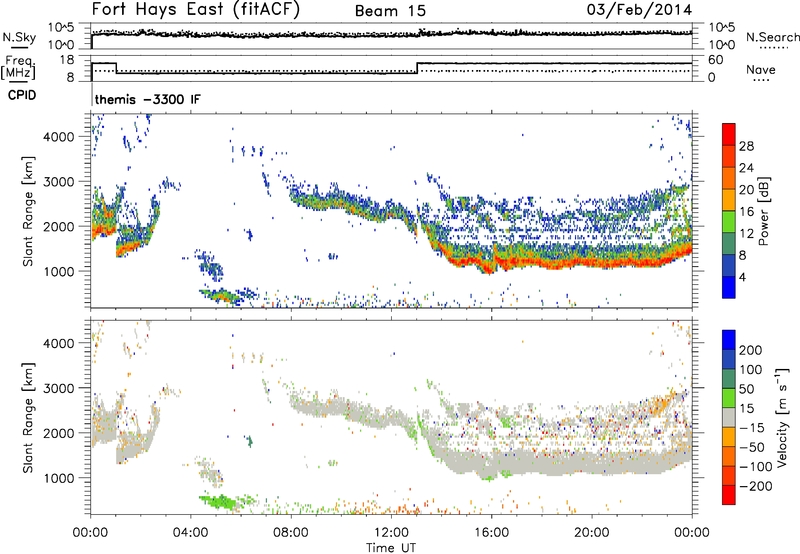The height and width of the screenshot is (554, 800).
Task: Pick the gray segment of Velocity colorbar
Action: [729, 417]
